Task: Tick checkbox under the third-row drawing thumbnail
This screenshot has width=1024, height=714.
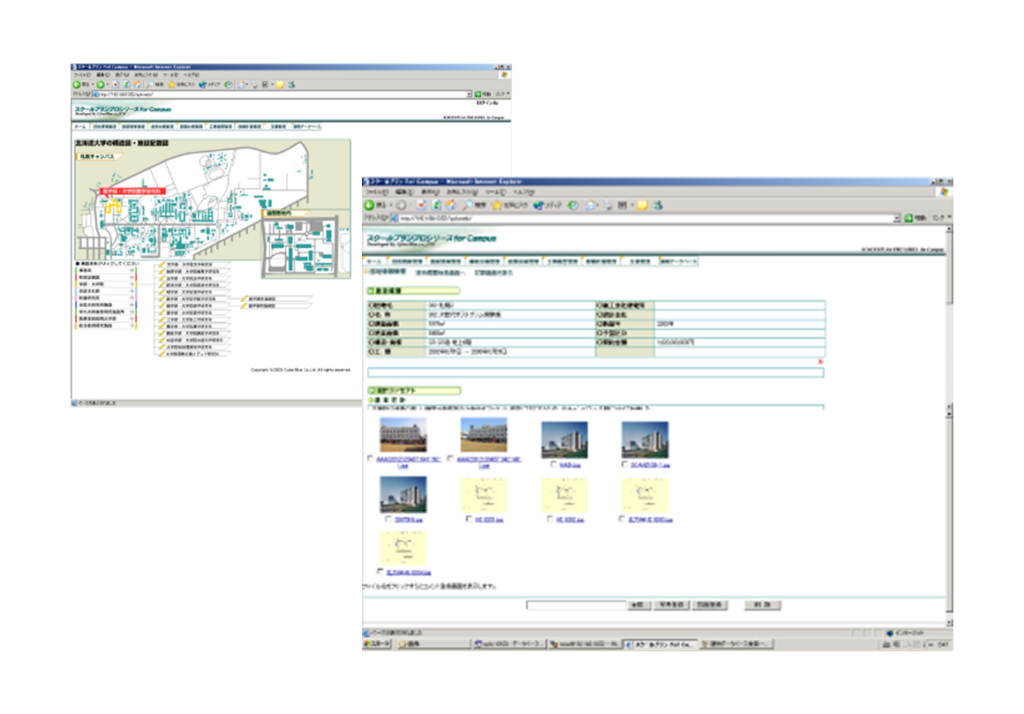Action: point(380,571)
